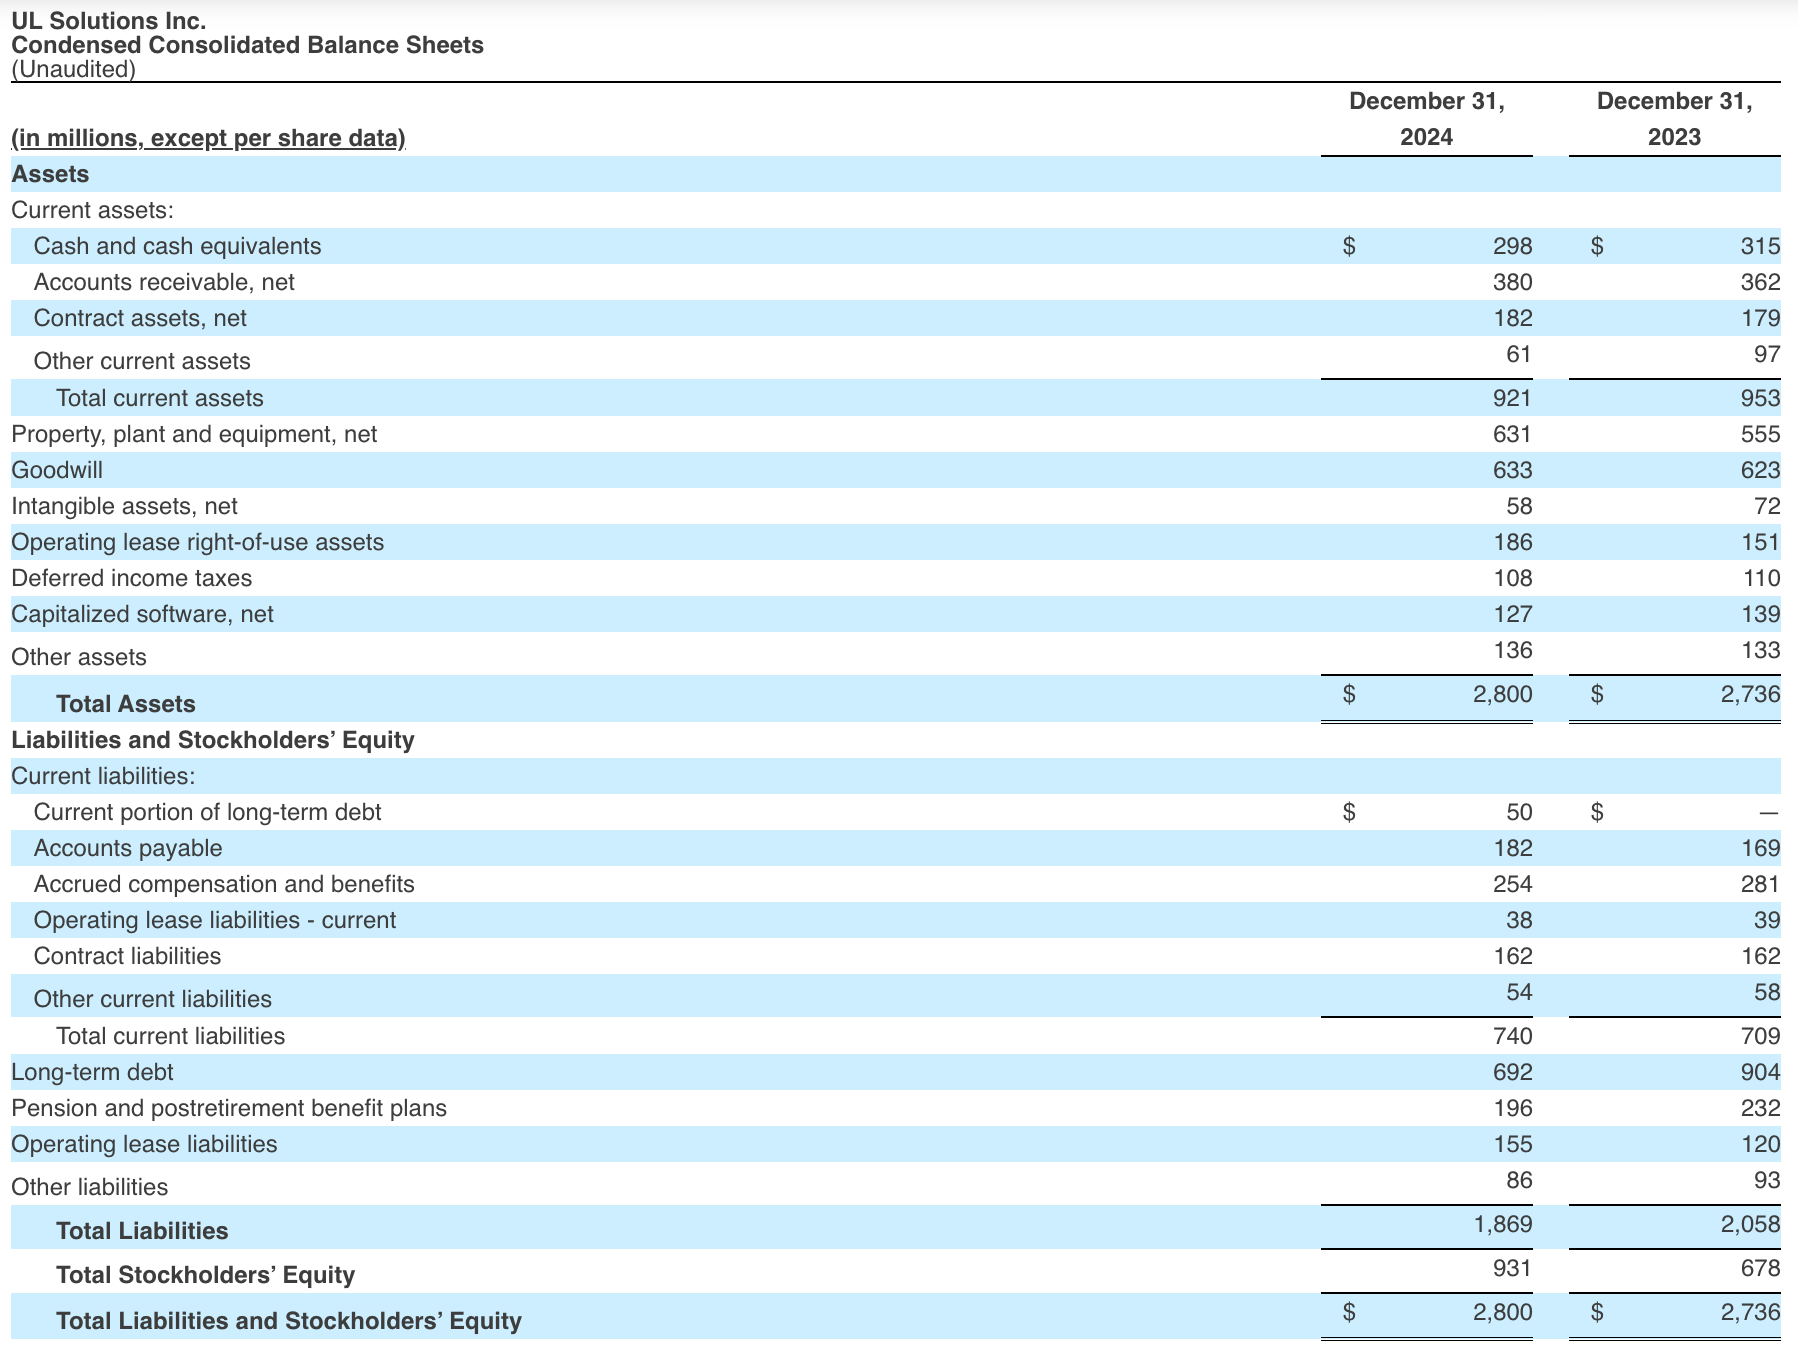
Task: Click the 155 operating lease liabilities value
Action: [1512, 1144]
